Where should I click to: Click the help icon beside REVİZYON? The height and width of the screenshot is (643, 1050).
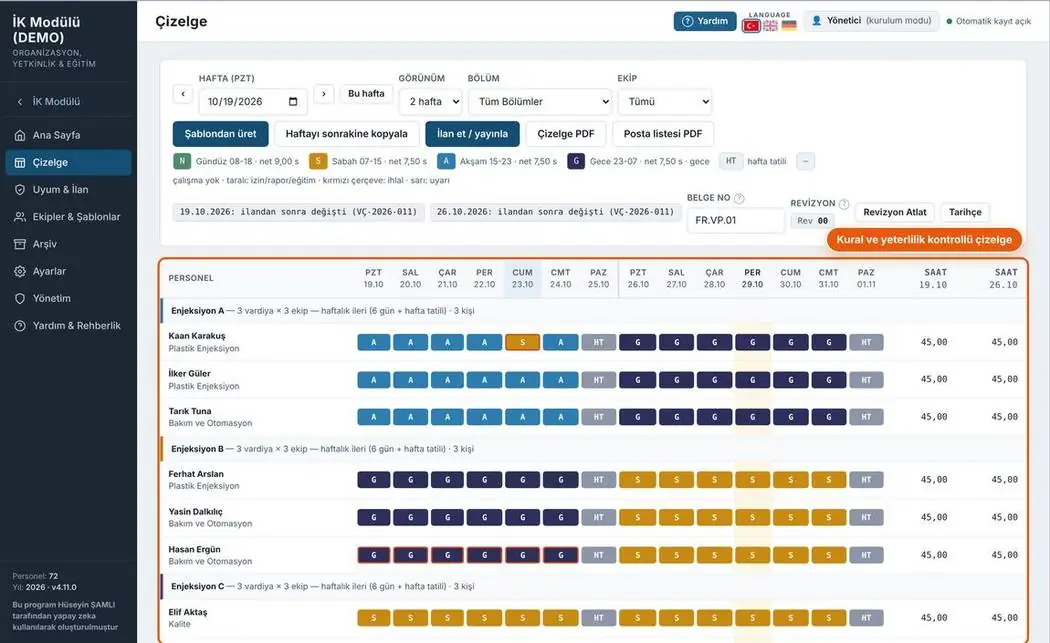pos(844,204)
